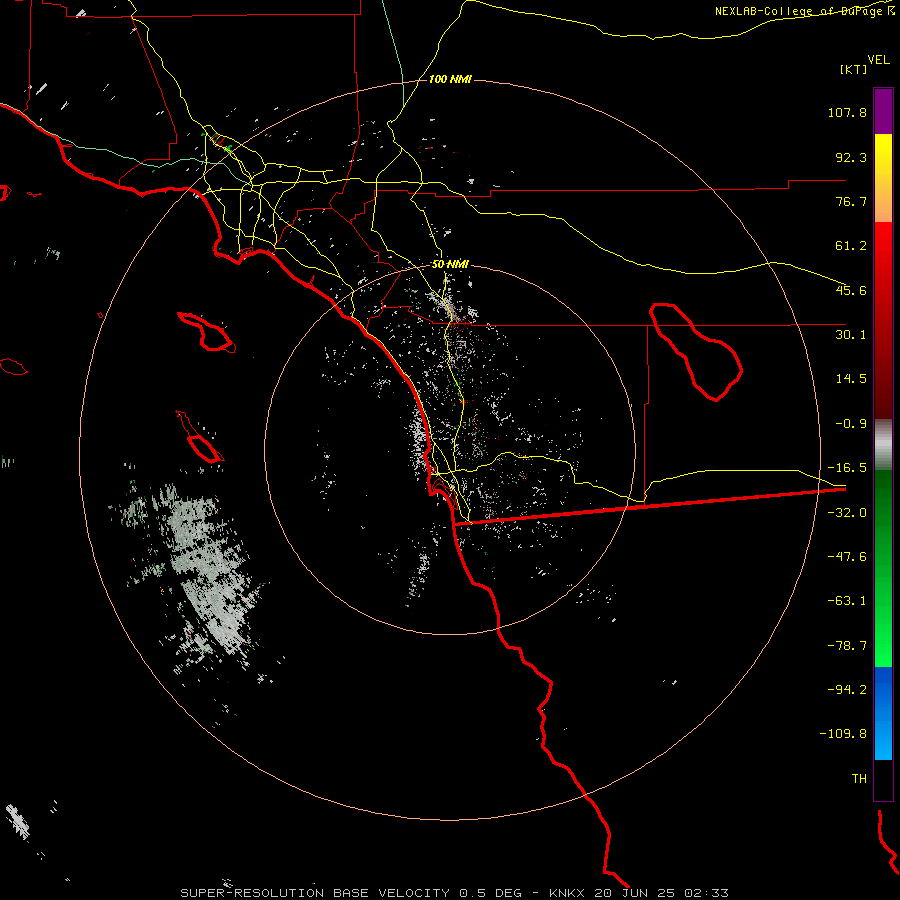Viewport: 900px width, 900px height.
Task: Click the [KT] units label
Action: 854,69
